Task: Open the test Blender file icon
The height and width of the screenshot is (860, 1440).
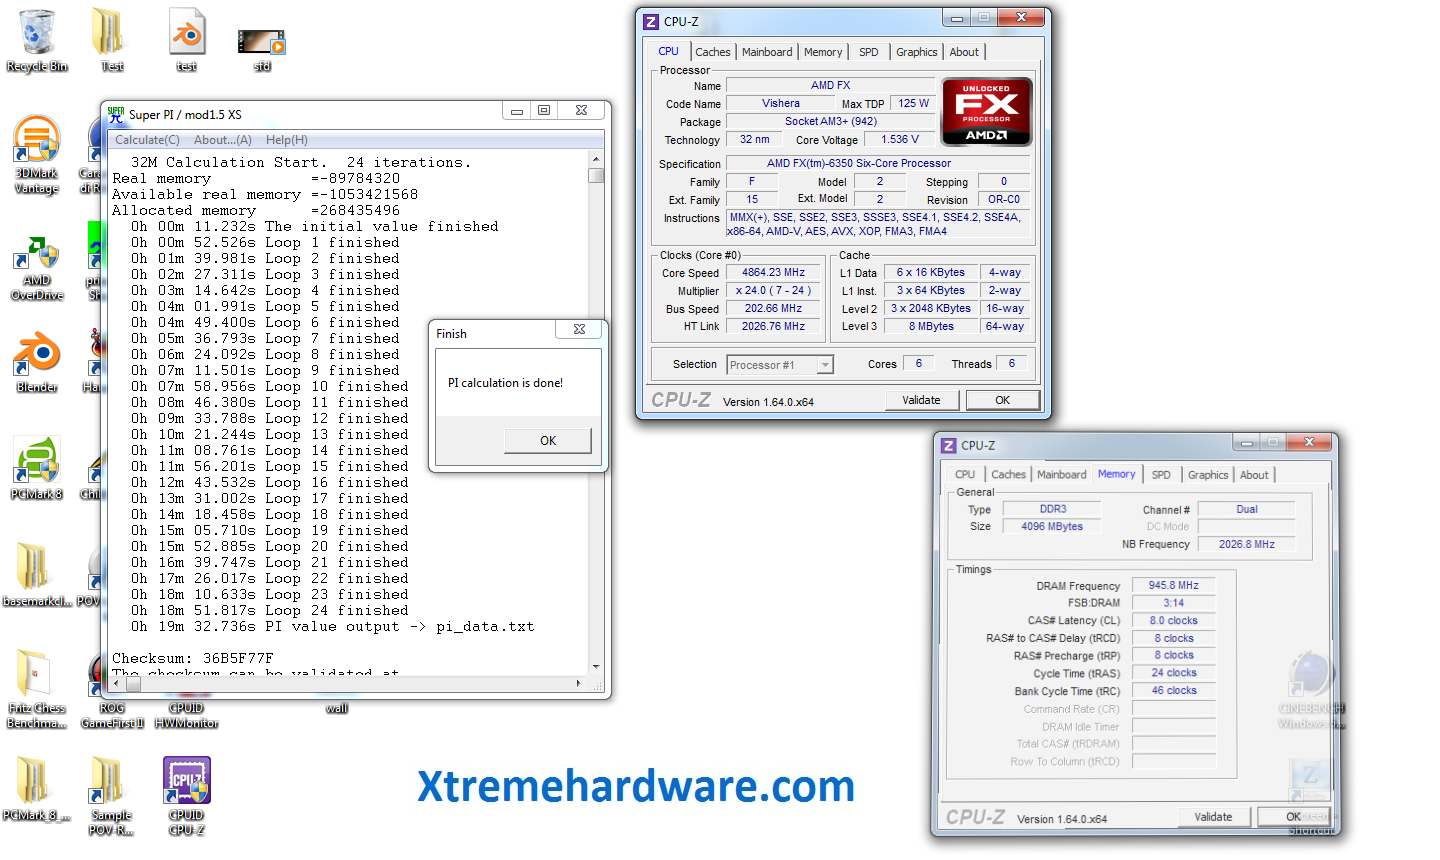Action: [186, 40]
